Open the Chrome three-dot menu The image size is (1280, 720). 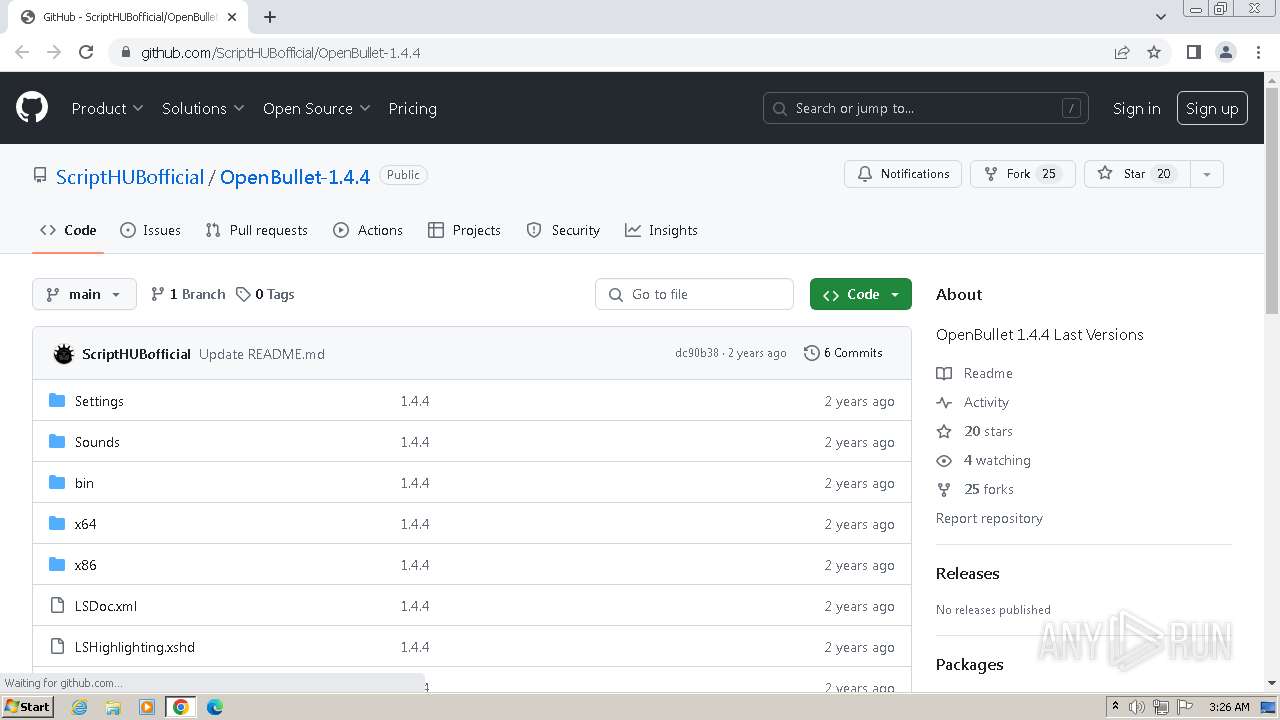[1258, 52]
